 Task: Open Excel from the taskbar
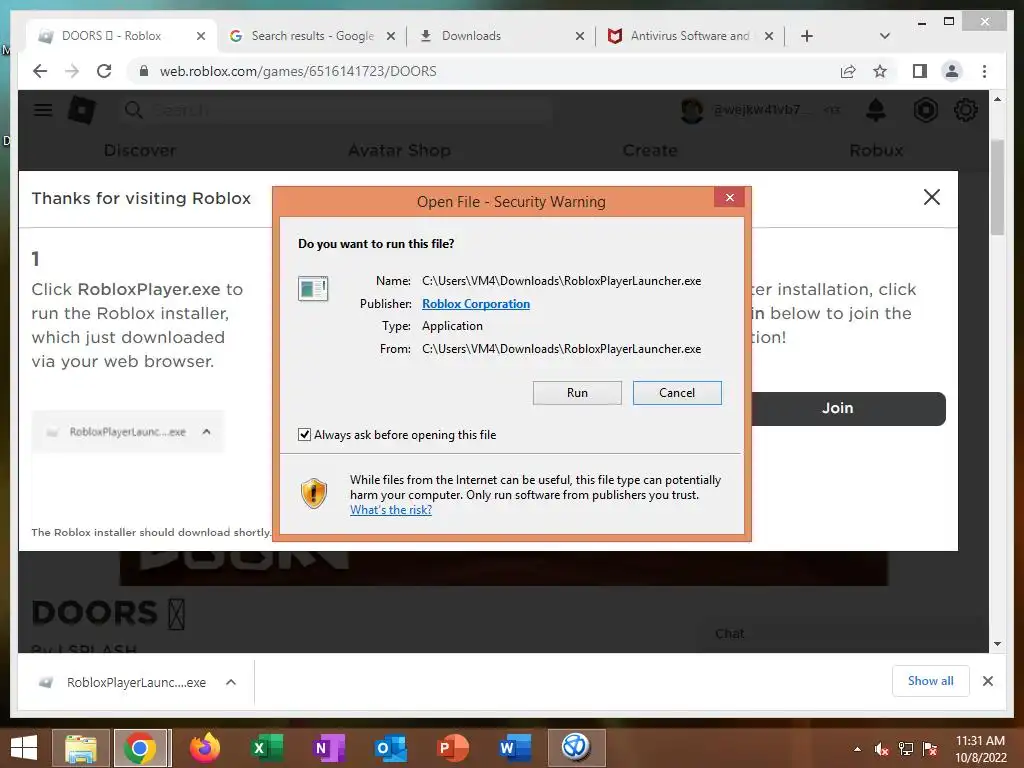click(x=267, y=748)
